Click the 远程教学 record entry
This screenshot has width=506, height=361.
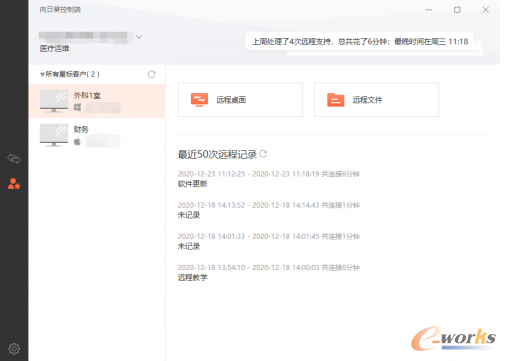click(192, 277)
